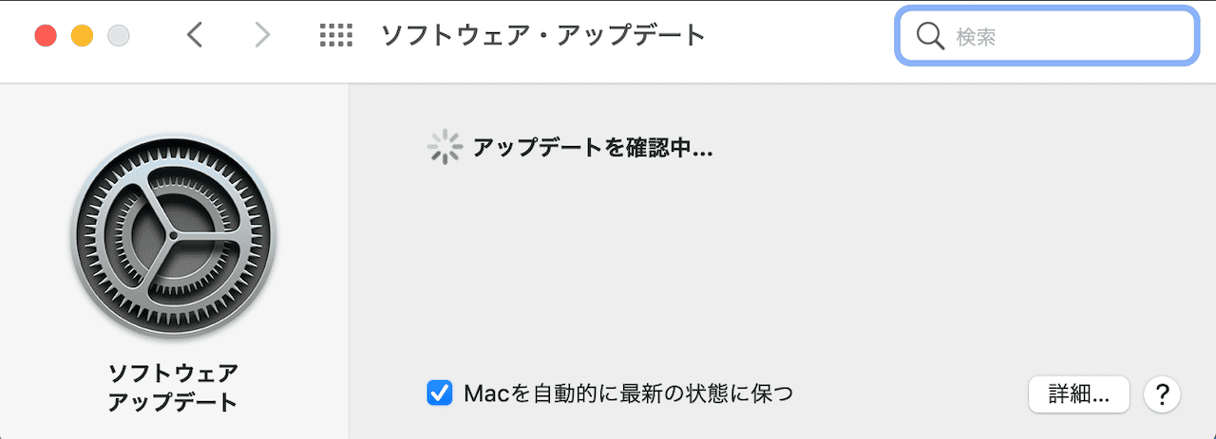Click empty toolbar space beside the title

(800, 36)
